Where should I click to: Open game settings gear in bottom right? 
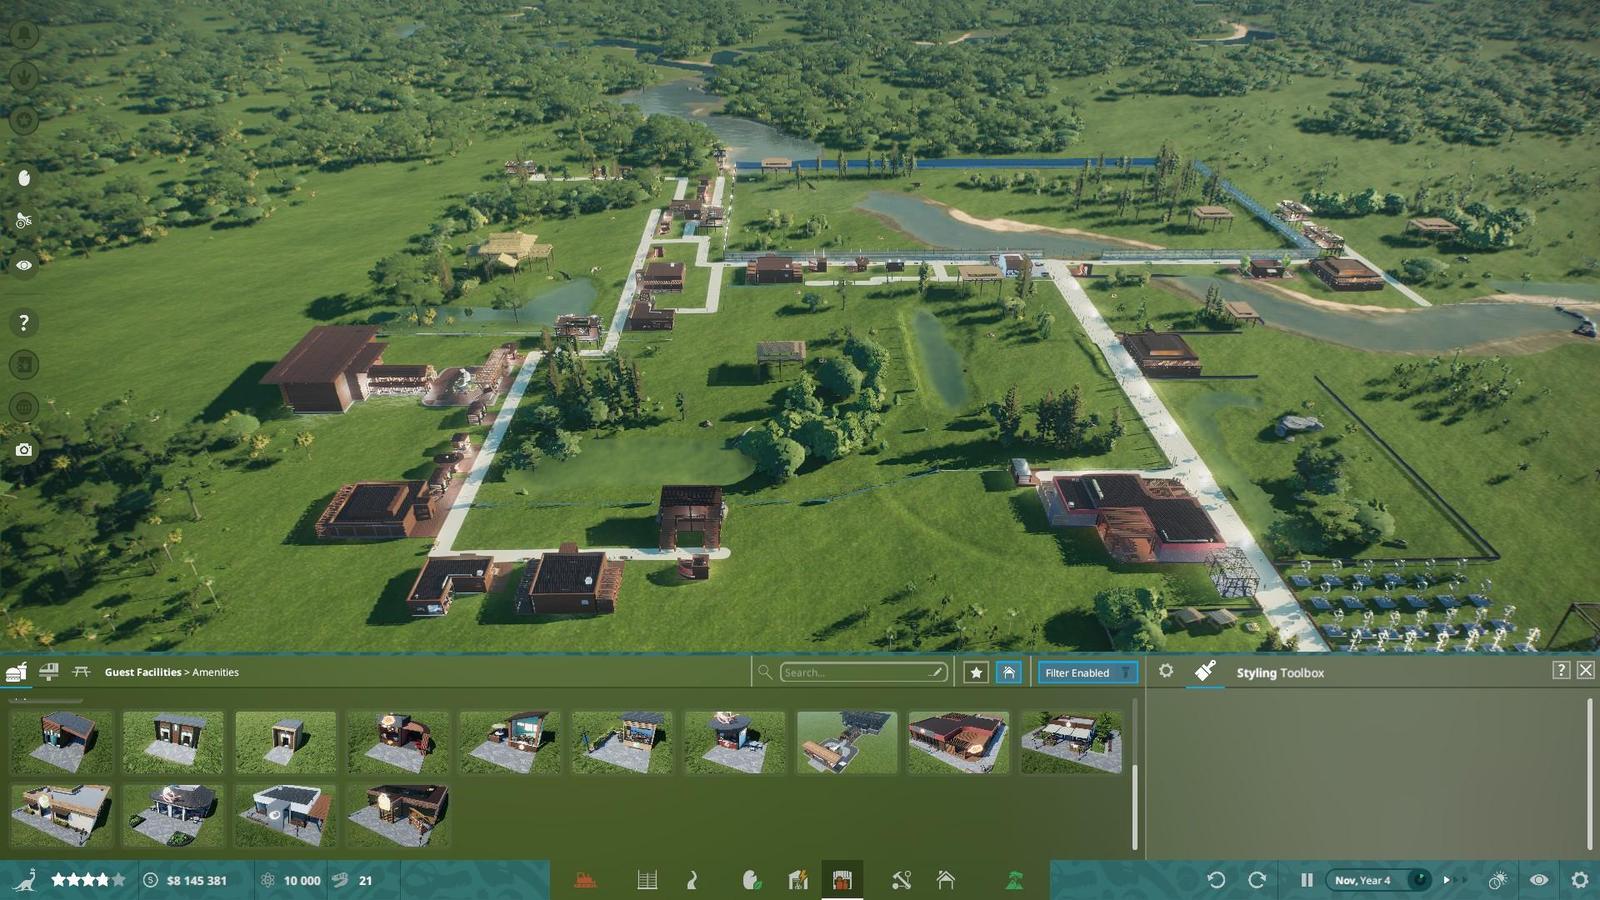(1579, 880)
